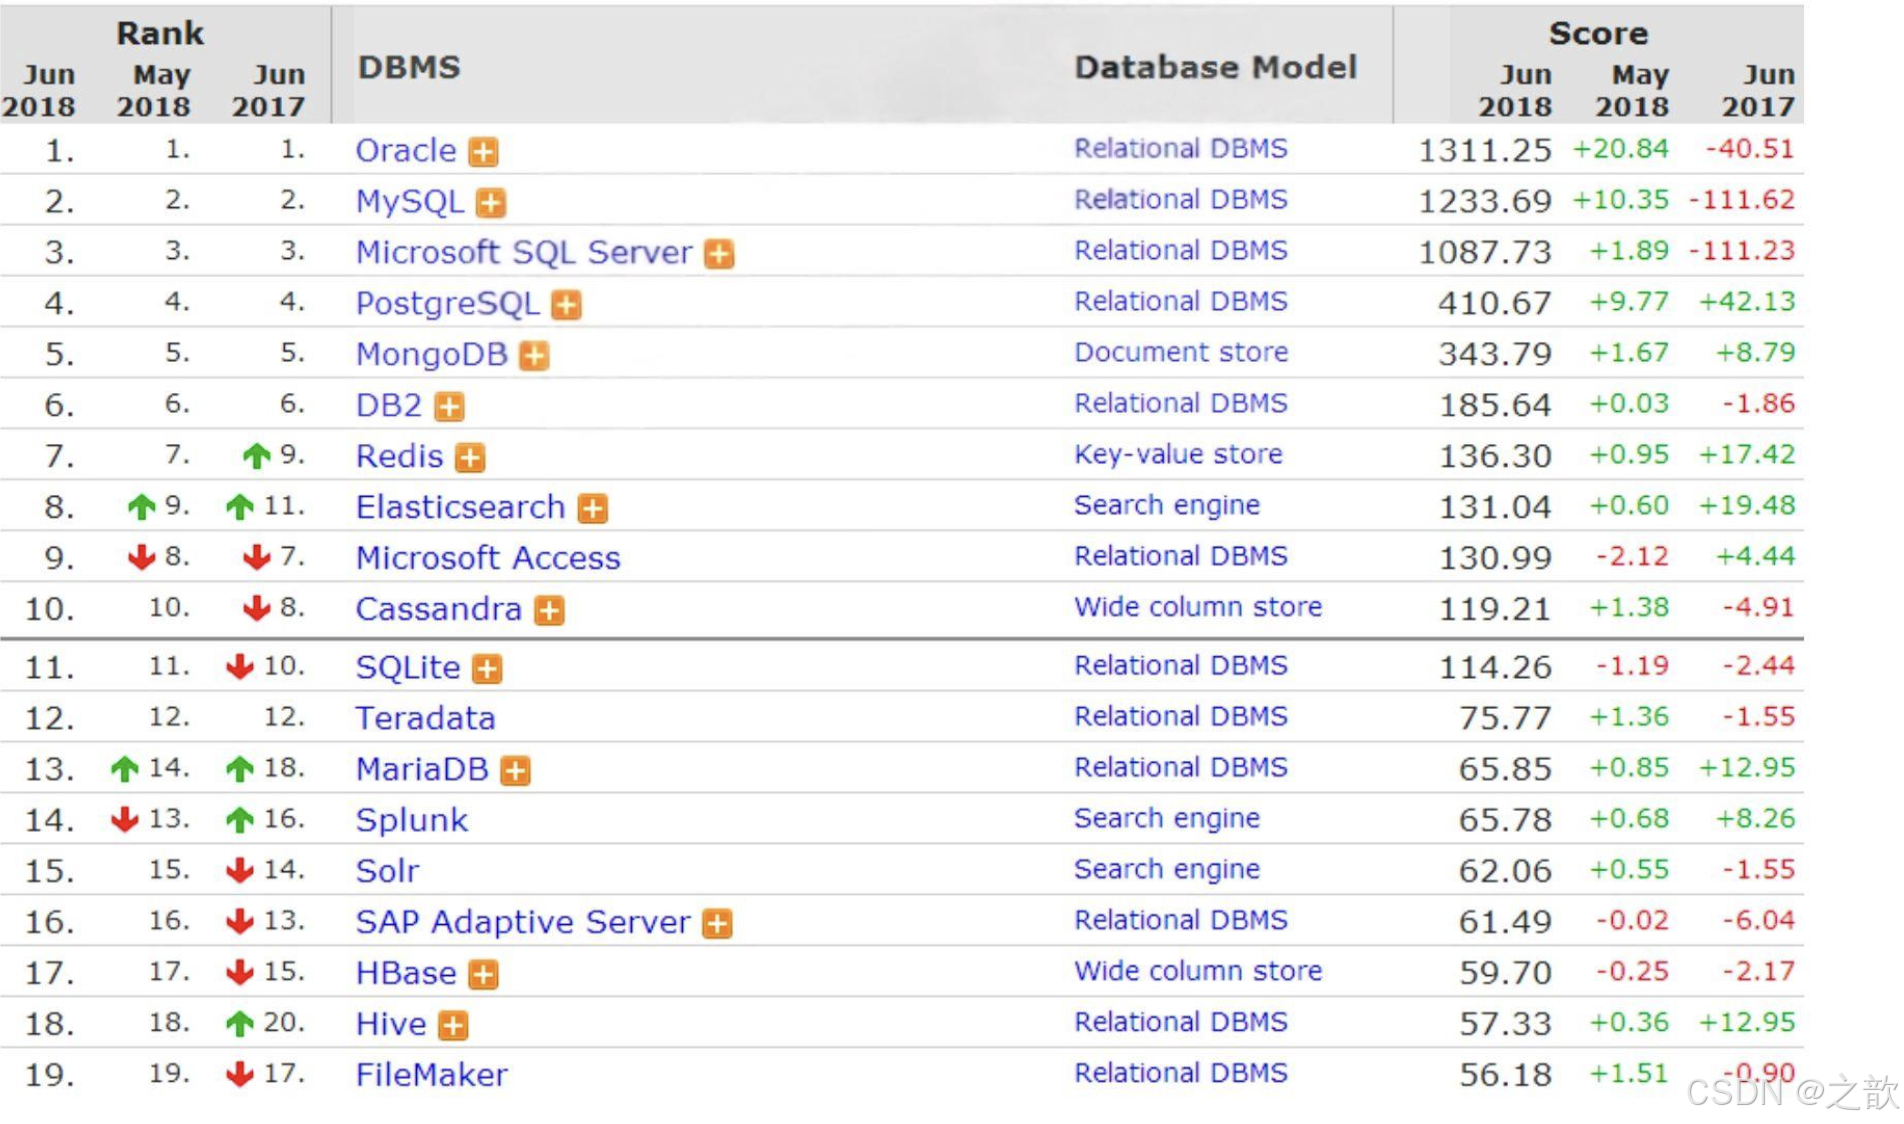Click Search engine model in Elasticsearch row
Viewport: 1904px width, 1124px height.
(1167, 506)
